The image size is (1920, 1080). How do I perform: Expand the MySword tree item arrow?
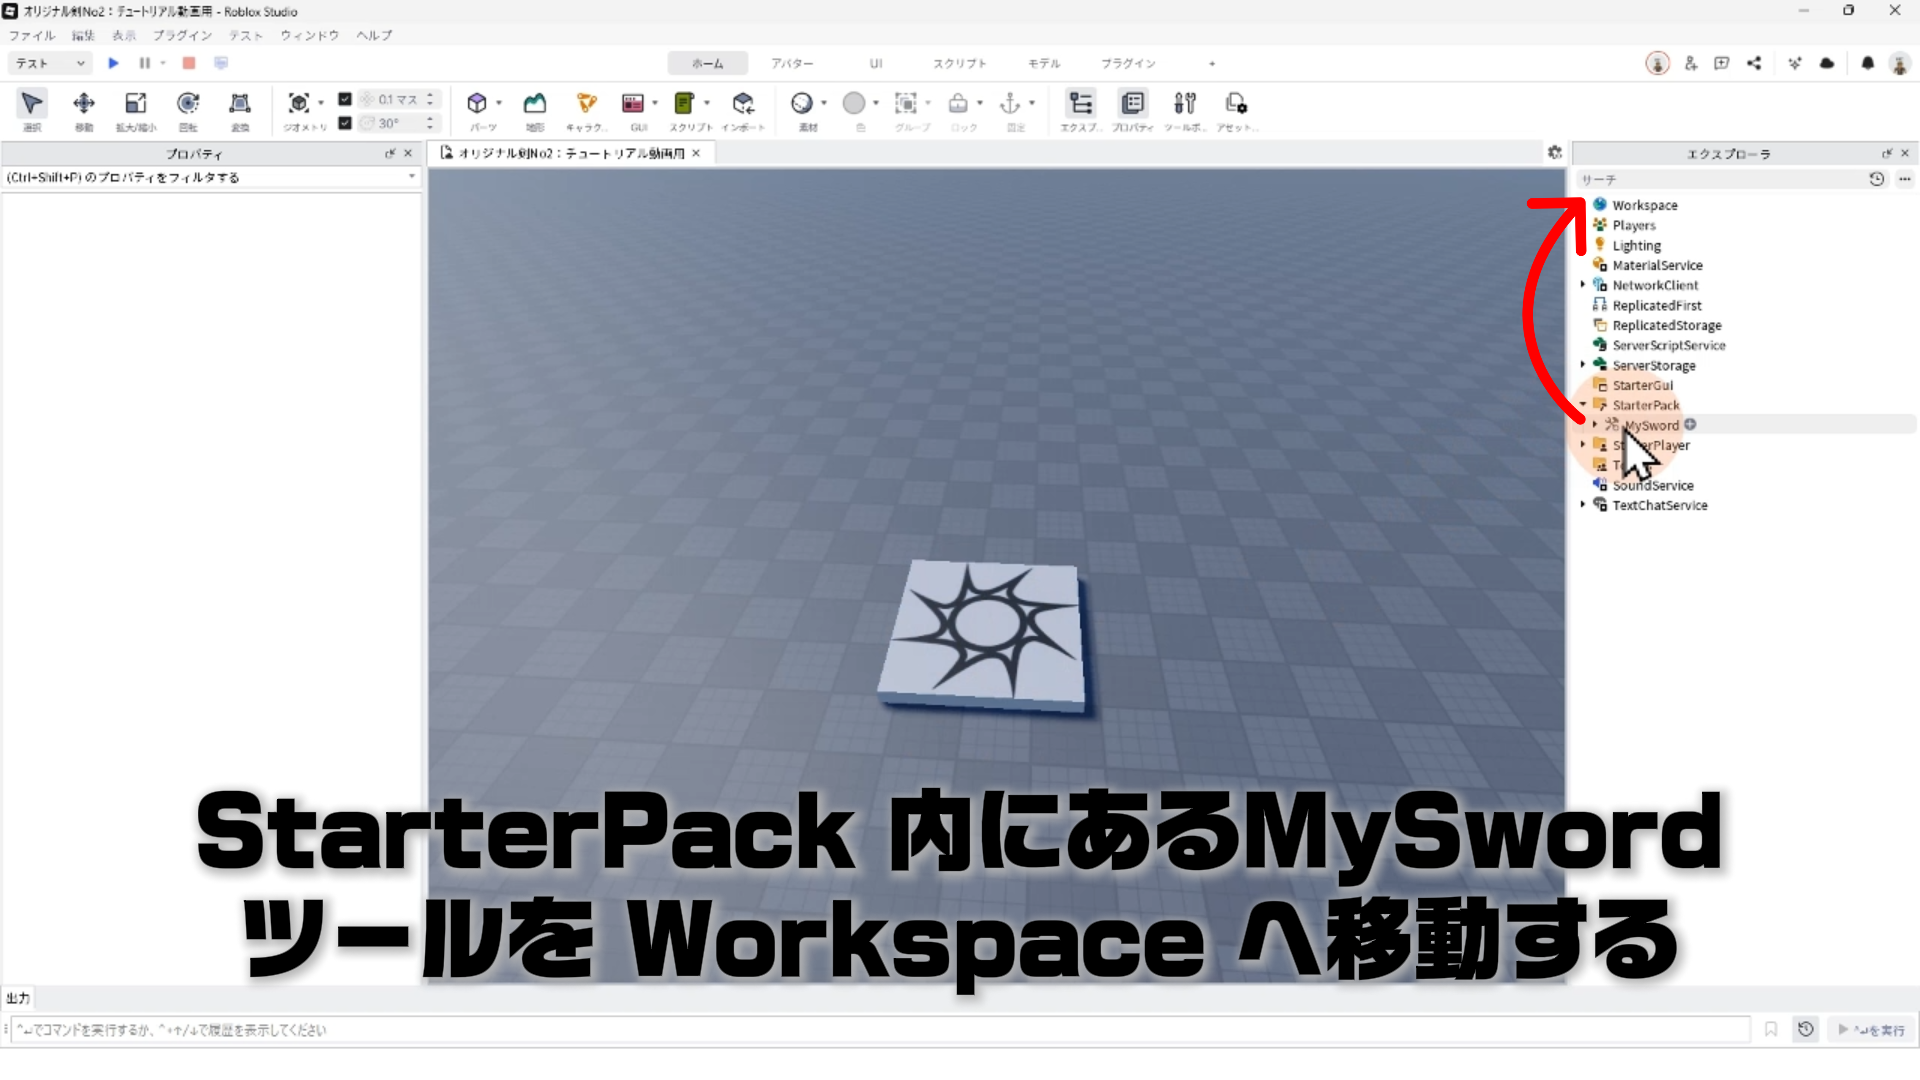coord(1595,425)
